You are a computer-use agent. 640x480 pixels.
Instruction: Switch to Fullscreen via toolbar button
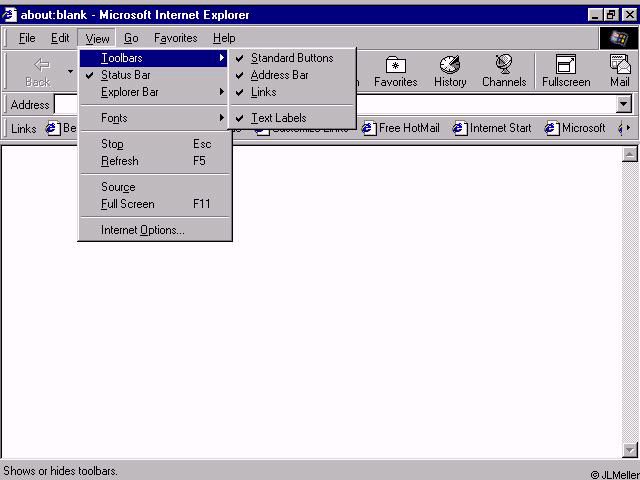(566, 71)
